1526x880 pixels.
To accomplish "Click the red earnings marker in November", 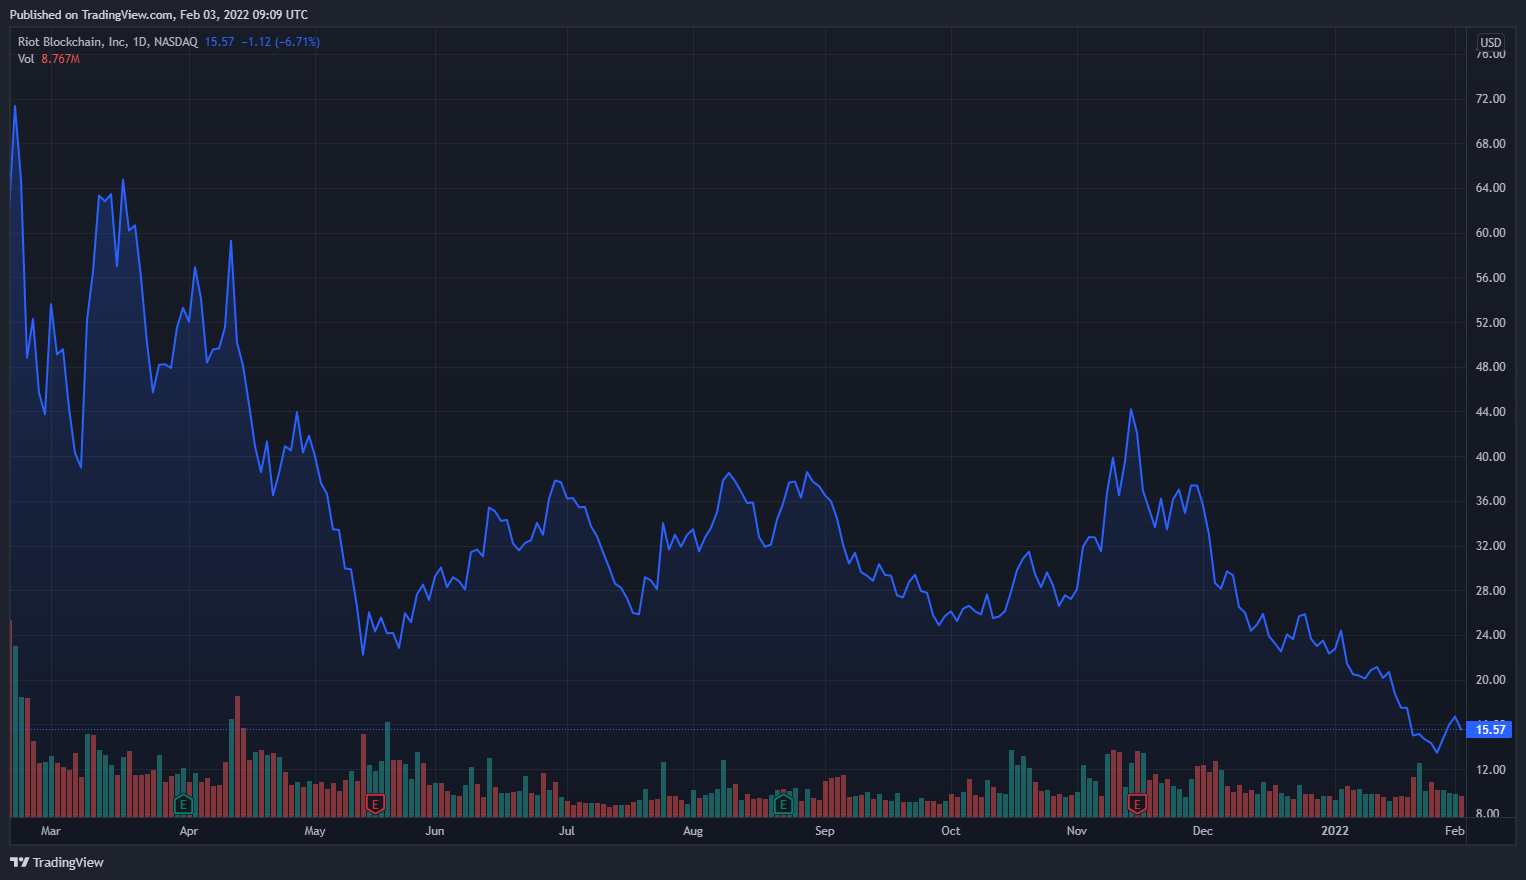I will click(1137, 803).
